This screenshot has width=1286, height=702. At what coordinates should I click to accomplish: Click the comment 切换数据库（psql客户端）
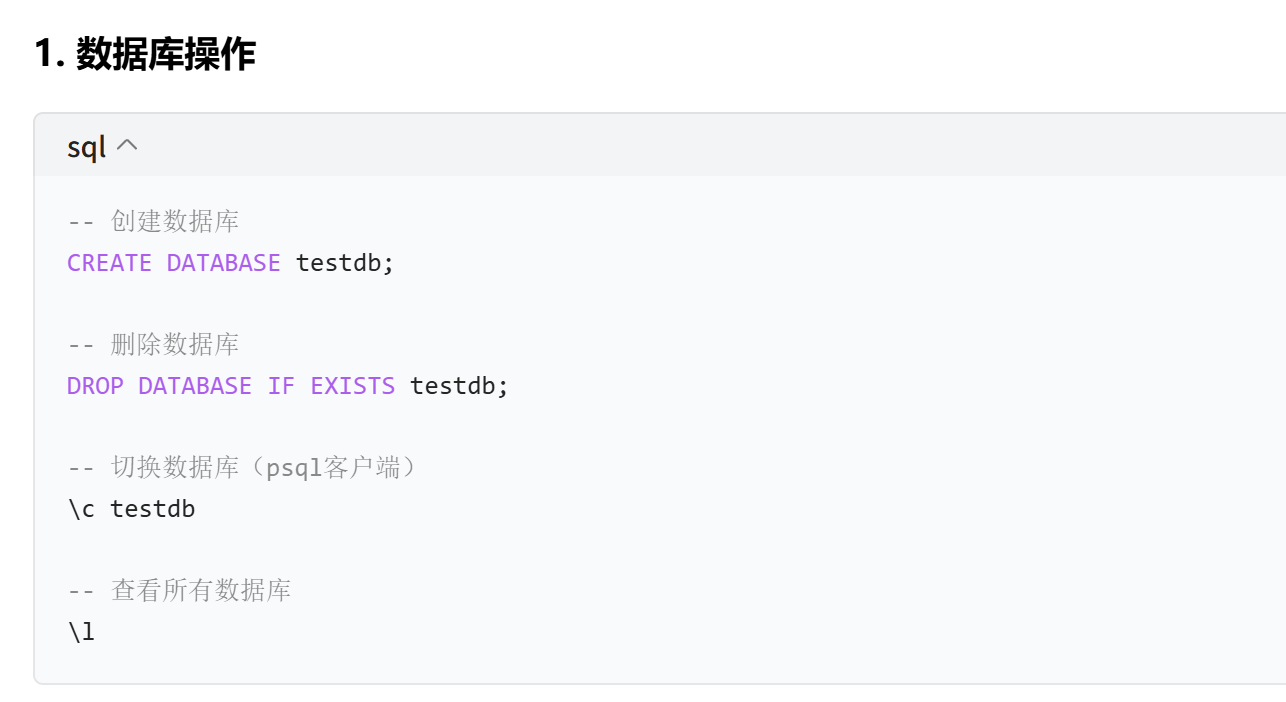(242, 468)
